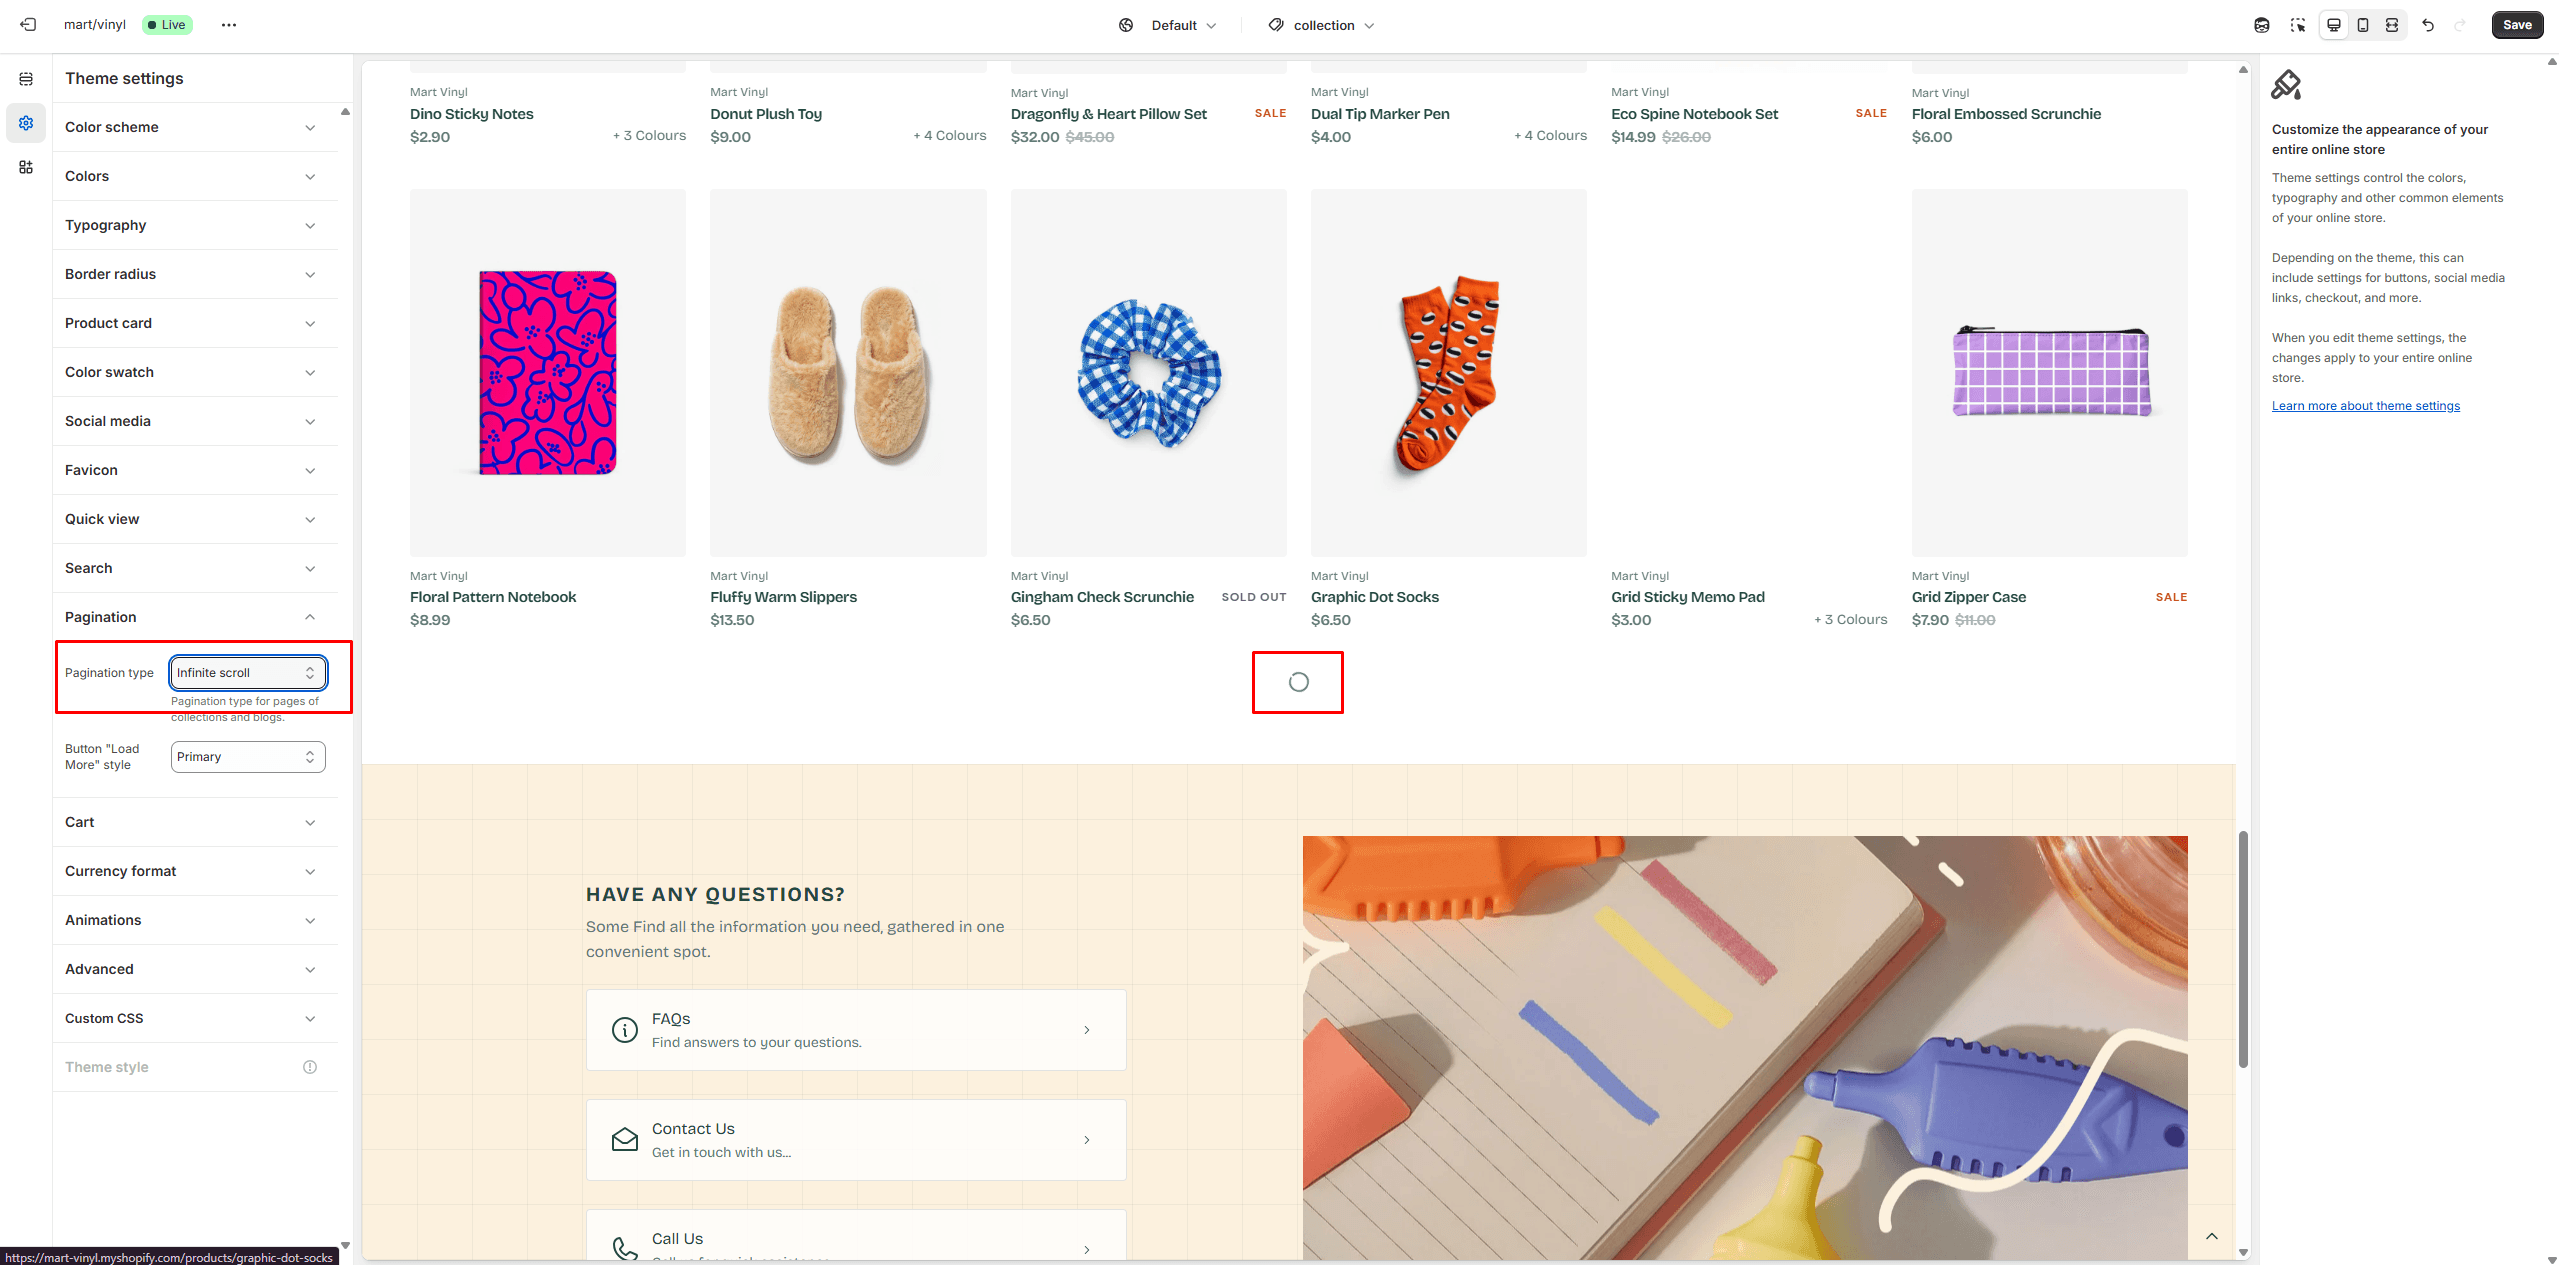Switch to fullscreen width preview

[x=2392, y=25]
